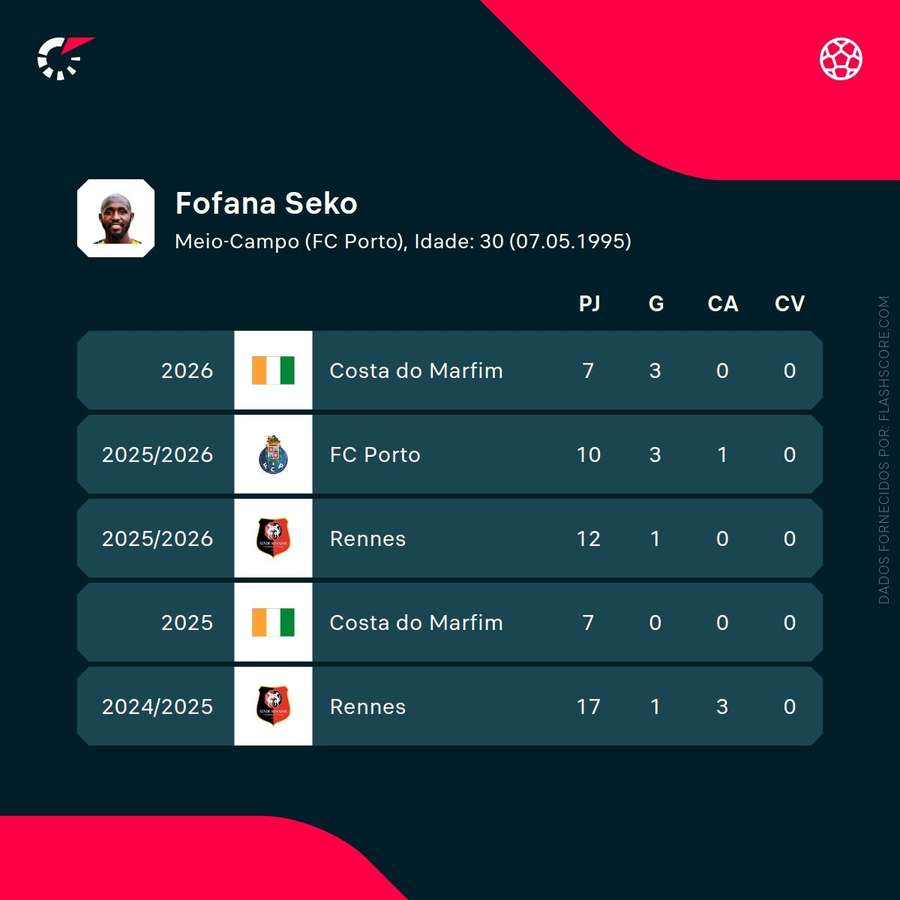The height and width of the screenshot is (900, 900).
Task: Click the 17 matches played value
Action: click(x=588, y=706)
